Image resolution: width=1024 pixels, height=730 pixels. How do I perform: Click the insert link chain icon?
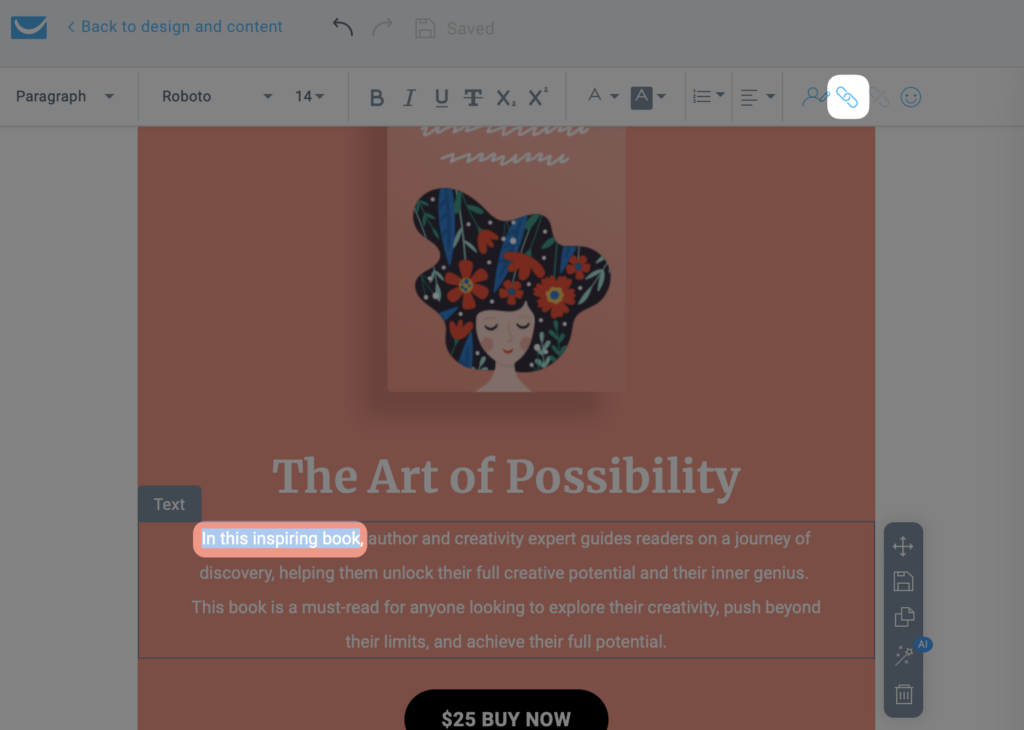[847, 97]
